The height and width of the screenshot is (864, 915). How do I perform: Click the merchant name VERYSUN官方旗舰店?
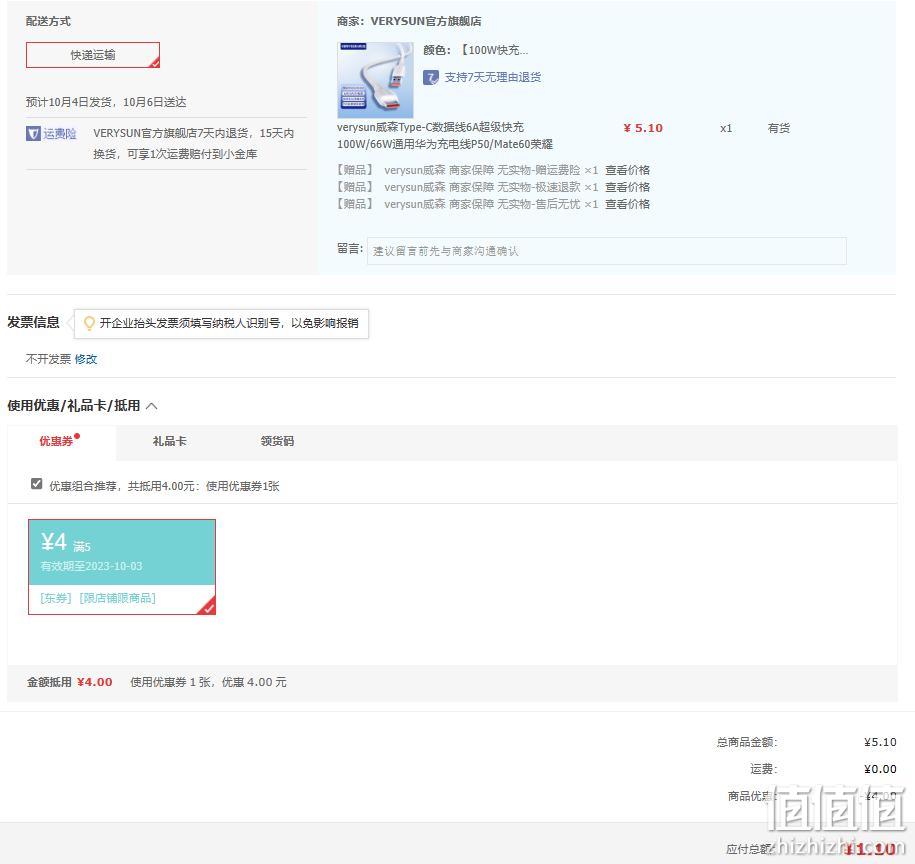[x=426, y=21]
